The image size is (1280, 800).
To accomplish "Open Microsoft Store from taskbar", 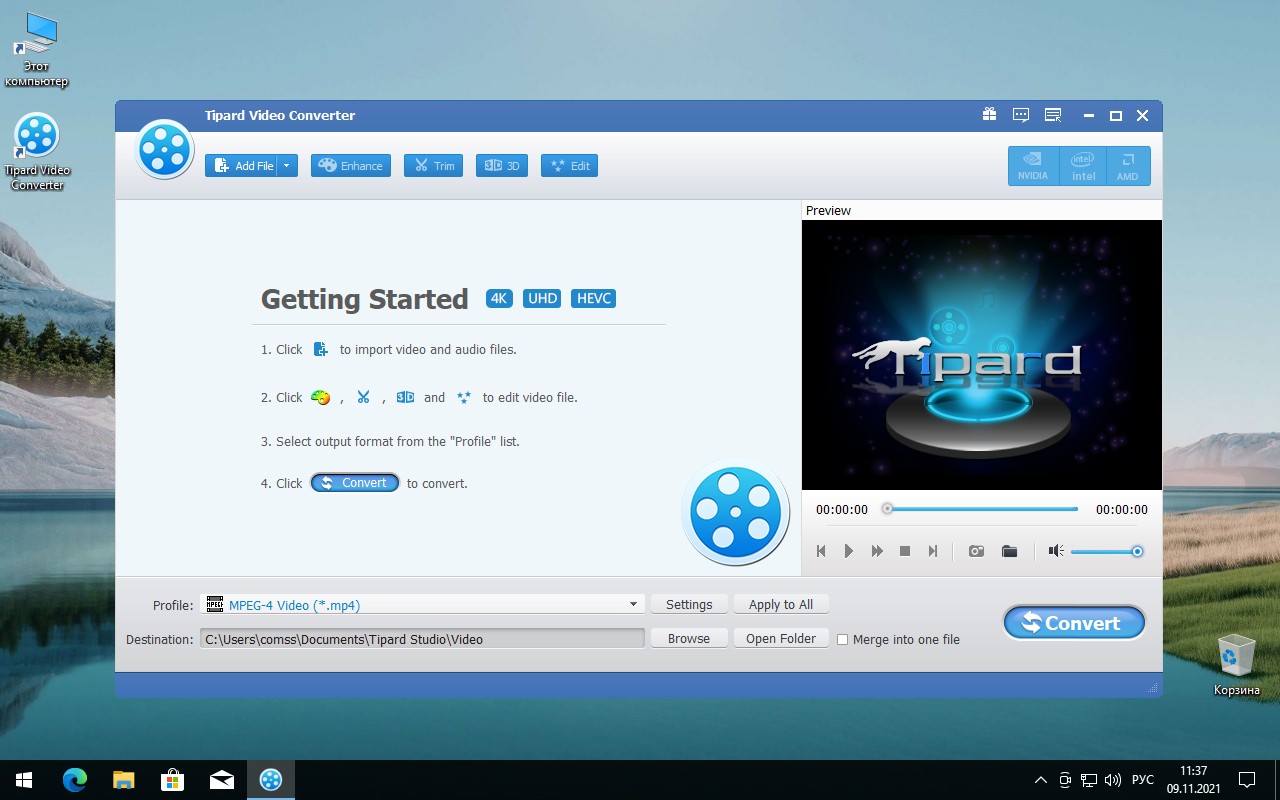I will coord(173,780).
